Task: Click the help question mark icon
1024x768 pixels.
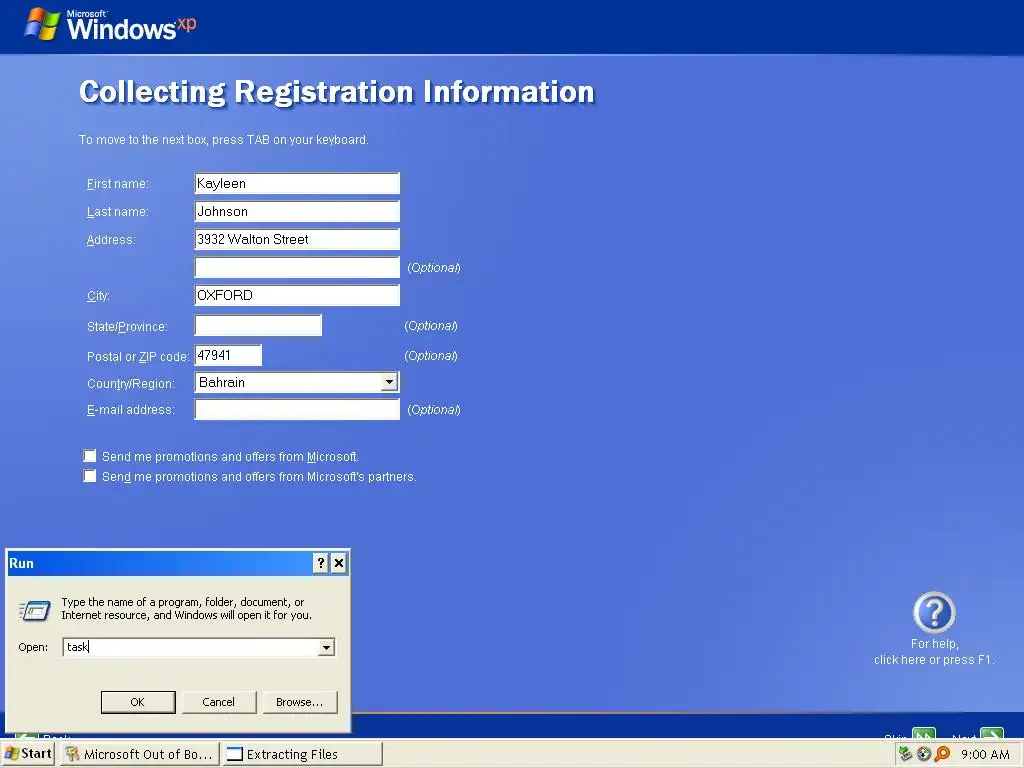Action: pyautogui.click(x=934, y=613)
